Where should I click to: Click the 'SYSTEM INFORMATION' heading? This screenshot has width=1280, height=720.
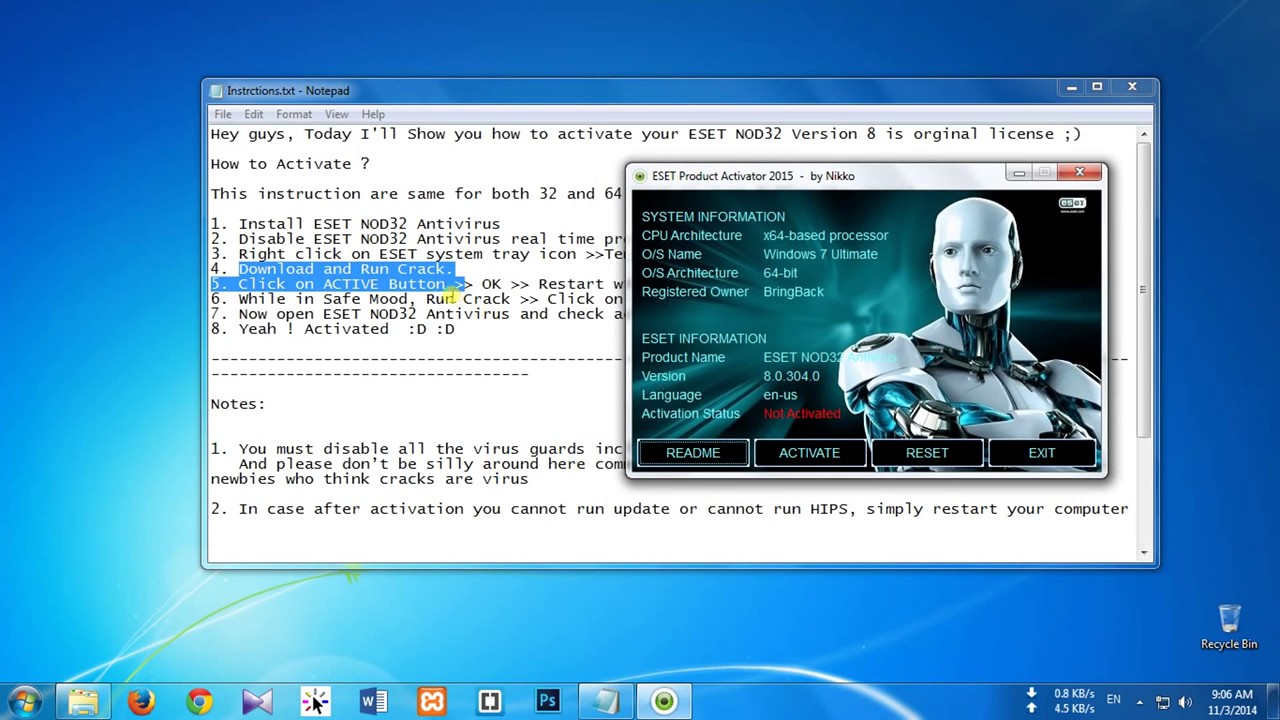tap(713, 216)
